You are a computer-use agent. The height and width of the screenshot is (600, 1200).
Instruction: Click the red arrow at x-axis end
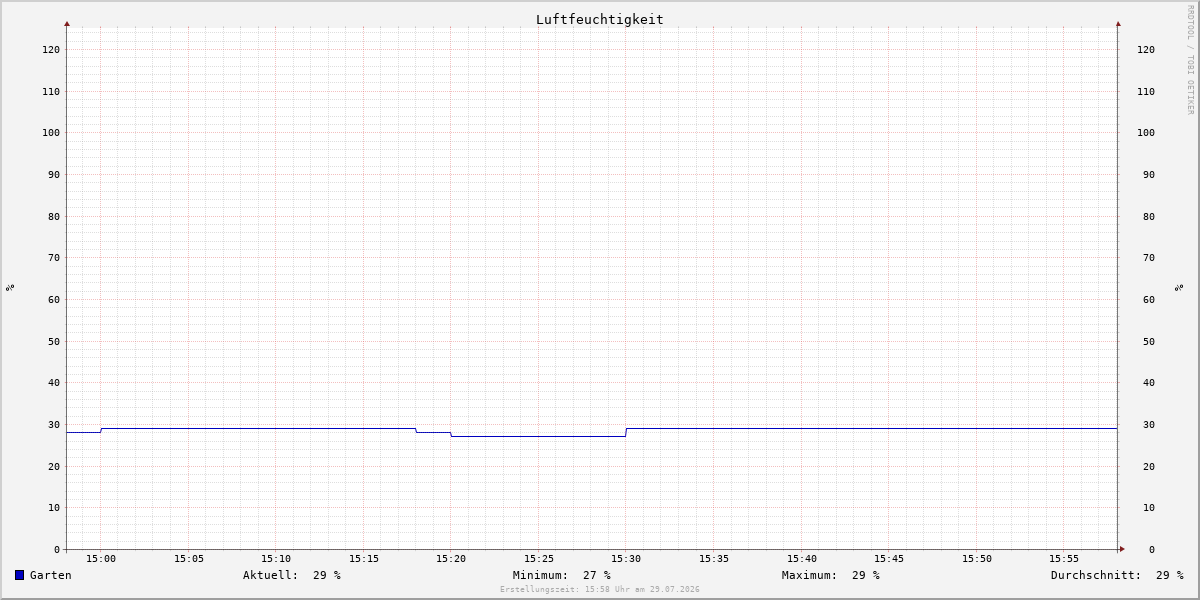[1122, 549]
